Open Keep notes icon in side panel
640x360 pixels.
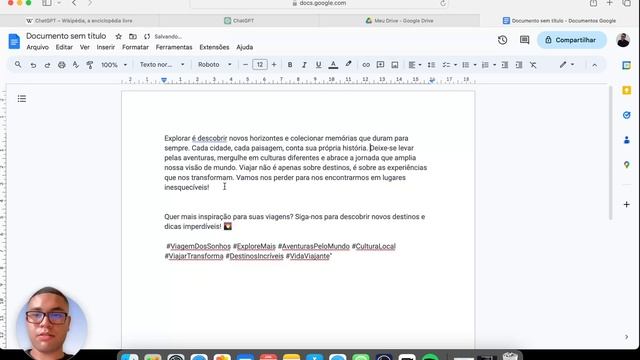click(627, 90)
